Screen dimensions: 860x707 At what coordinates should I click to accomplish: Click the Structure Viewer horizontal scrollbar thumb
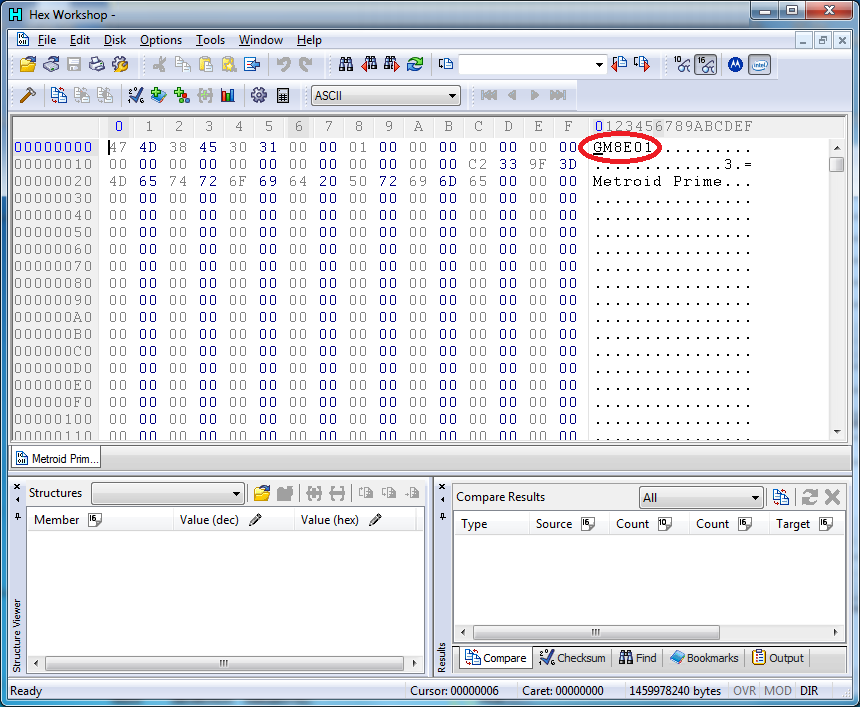224,664
